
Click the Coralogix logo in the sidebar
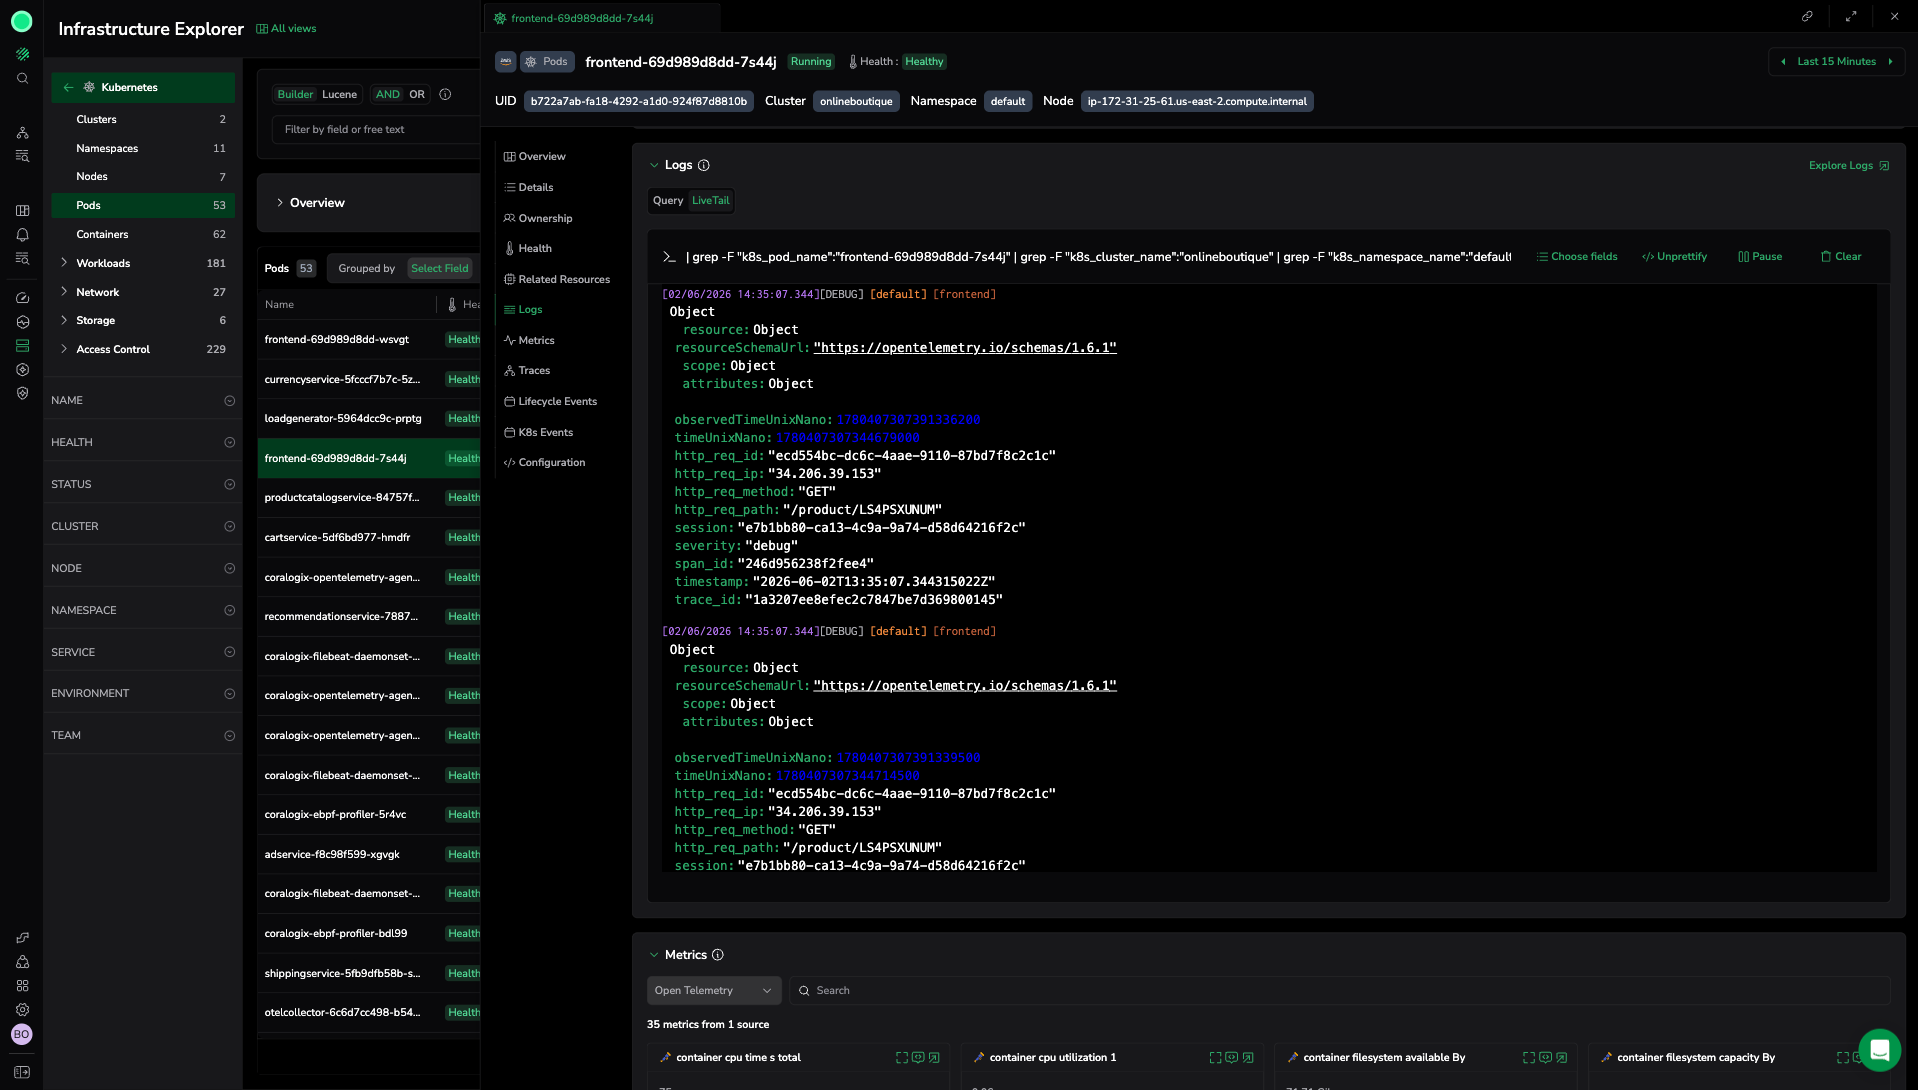click(x=22, y=21)
